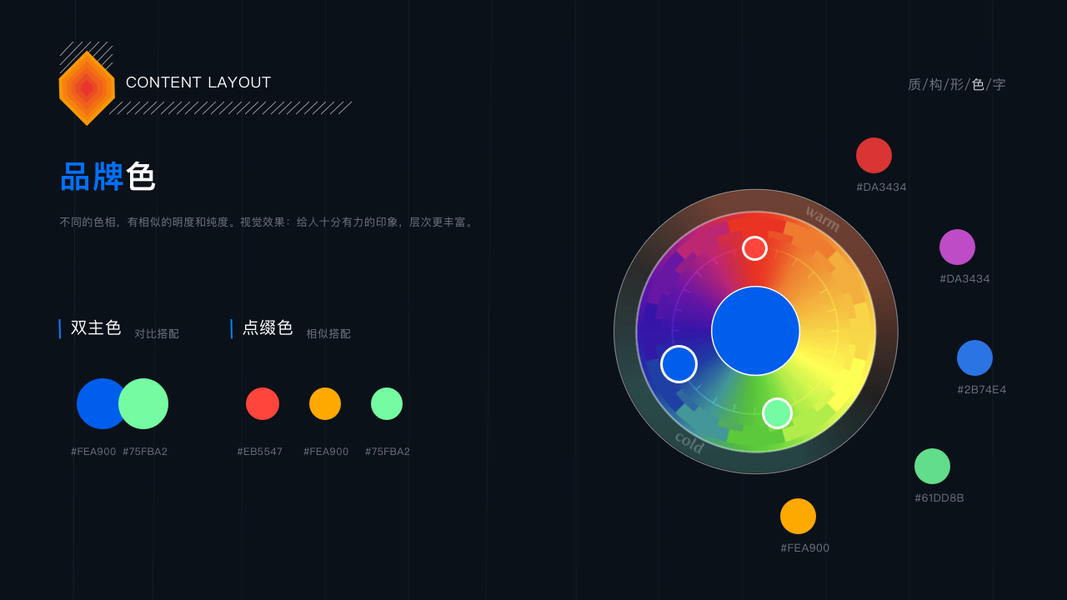Click the green picker handle on wheel

click(x=777, y=413)
